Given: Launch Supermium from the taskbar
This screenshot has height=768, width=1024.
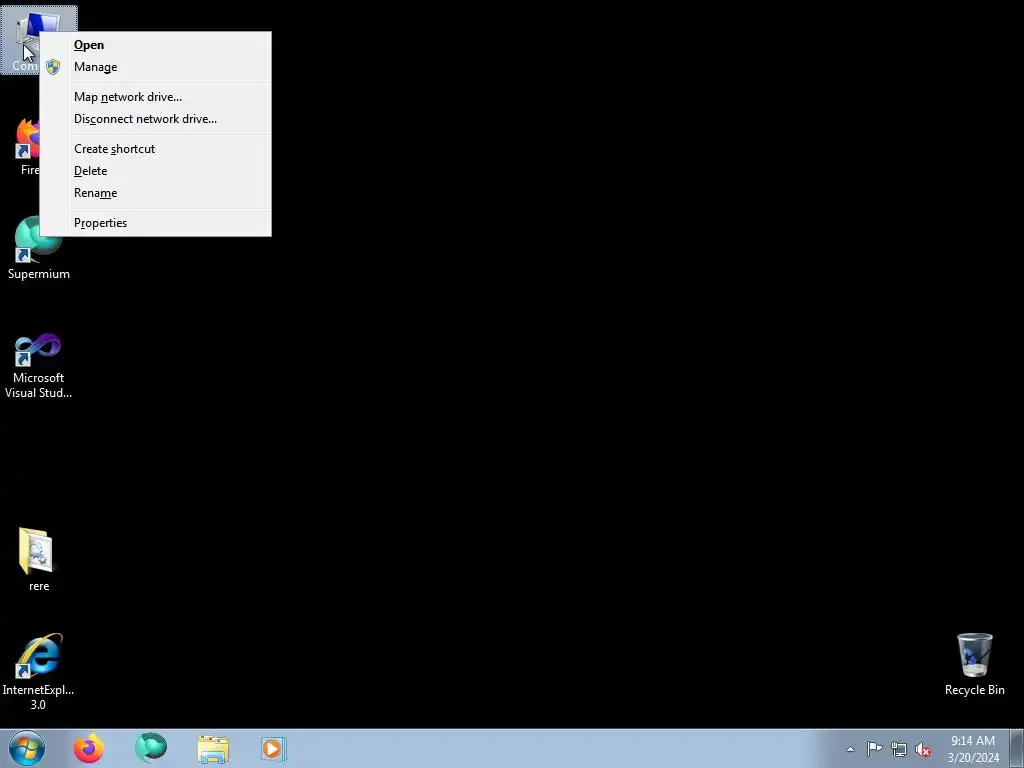Looking at the screenshot, I should (x=151, y=748).
